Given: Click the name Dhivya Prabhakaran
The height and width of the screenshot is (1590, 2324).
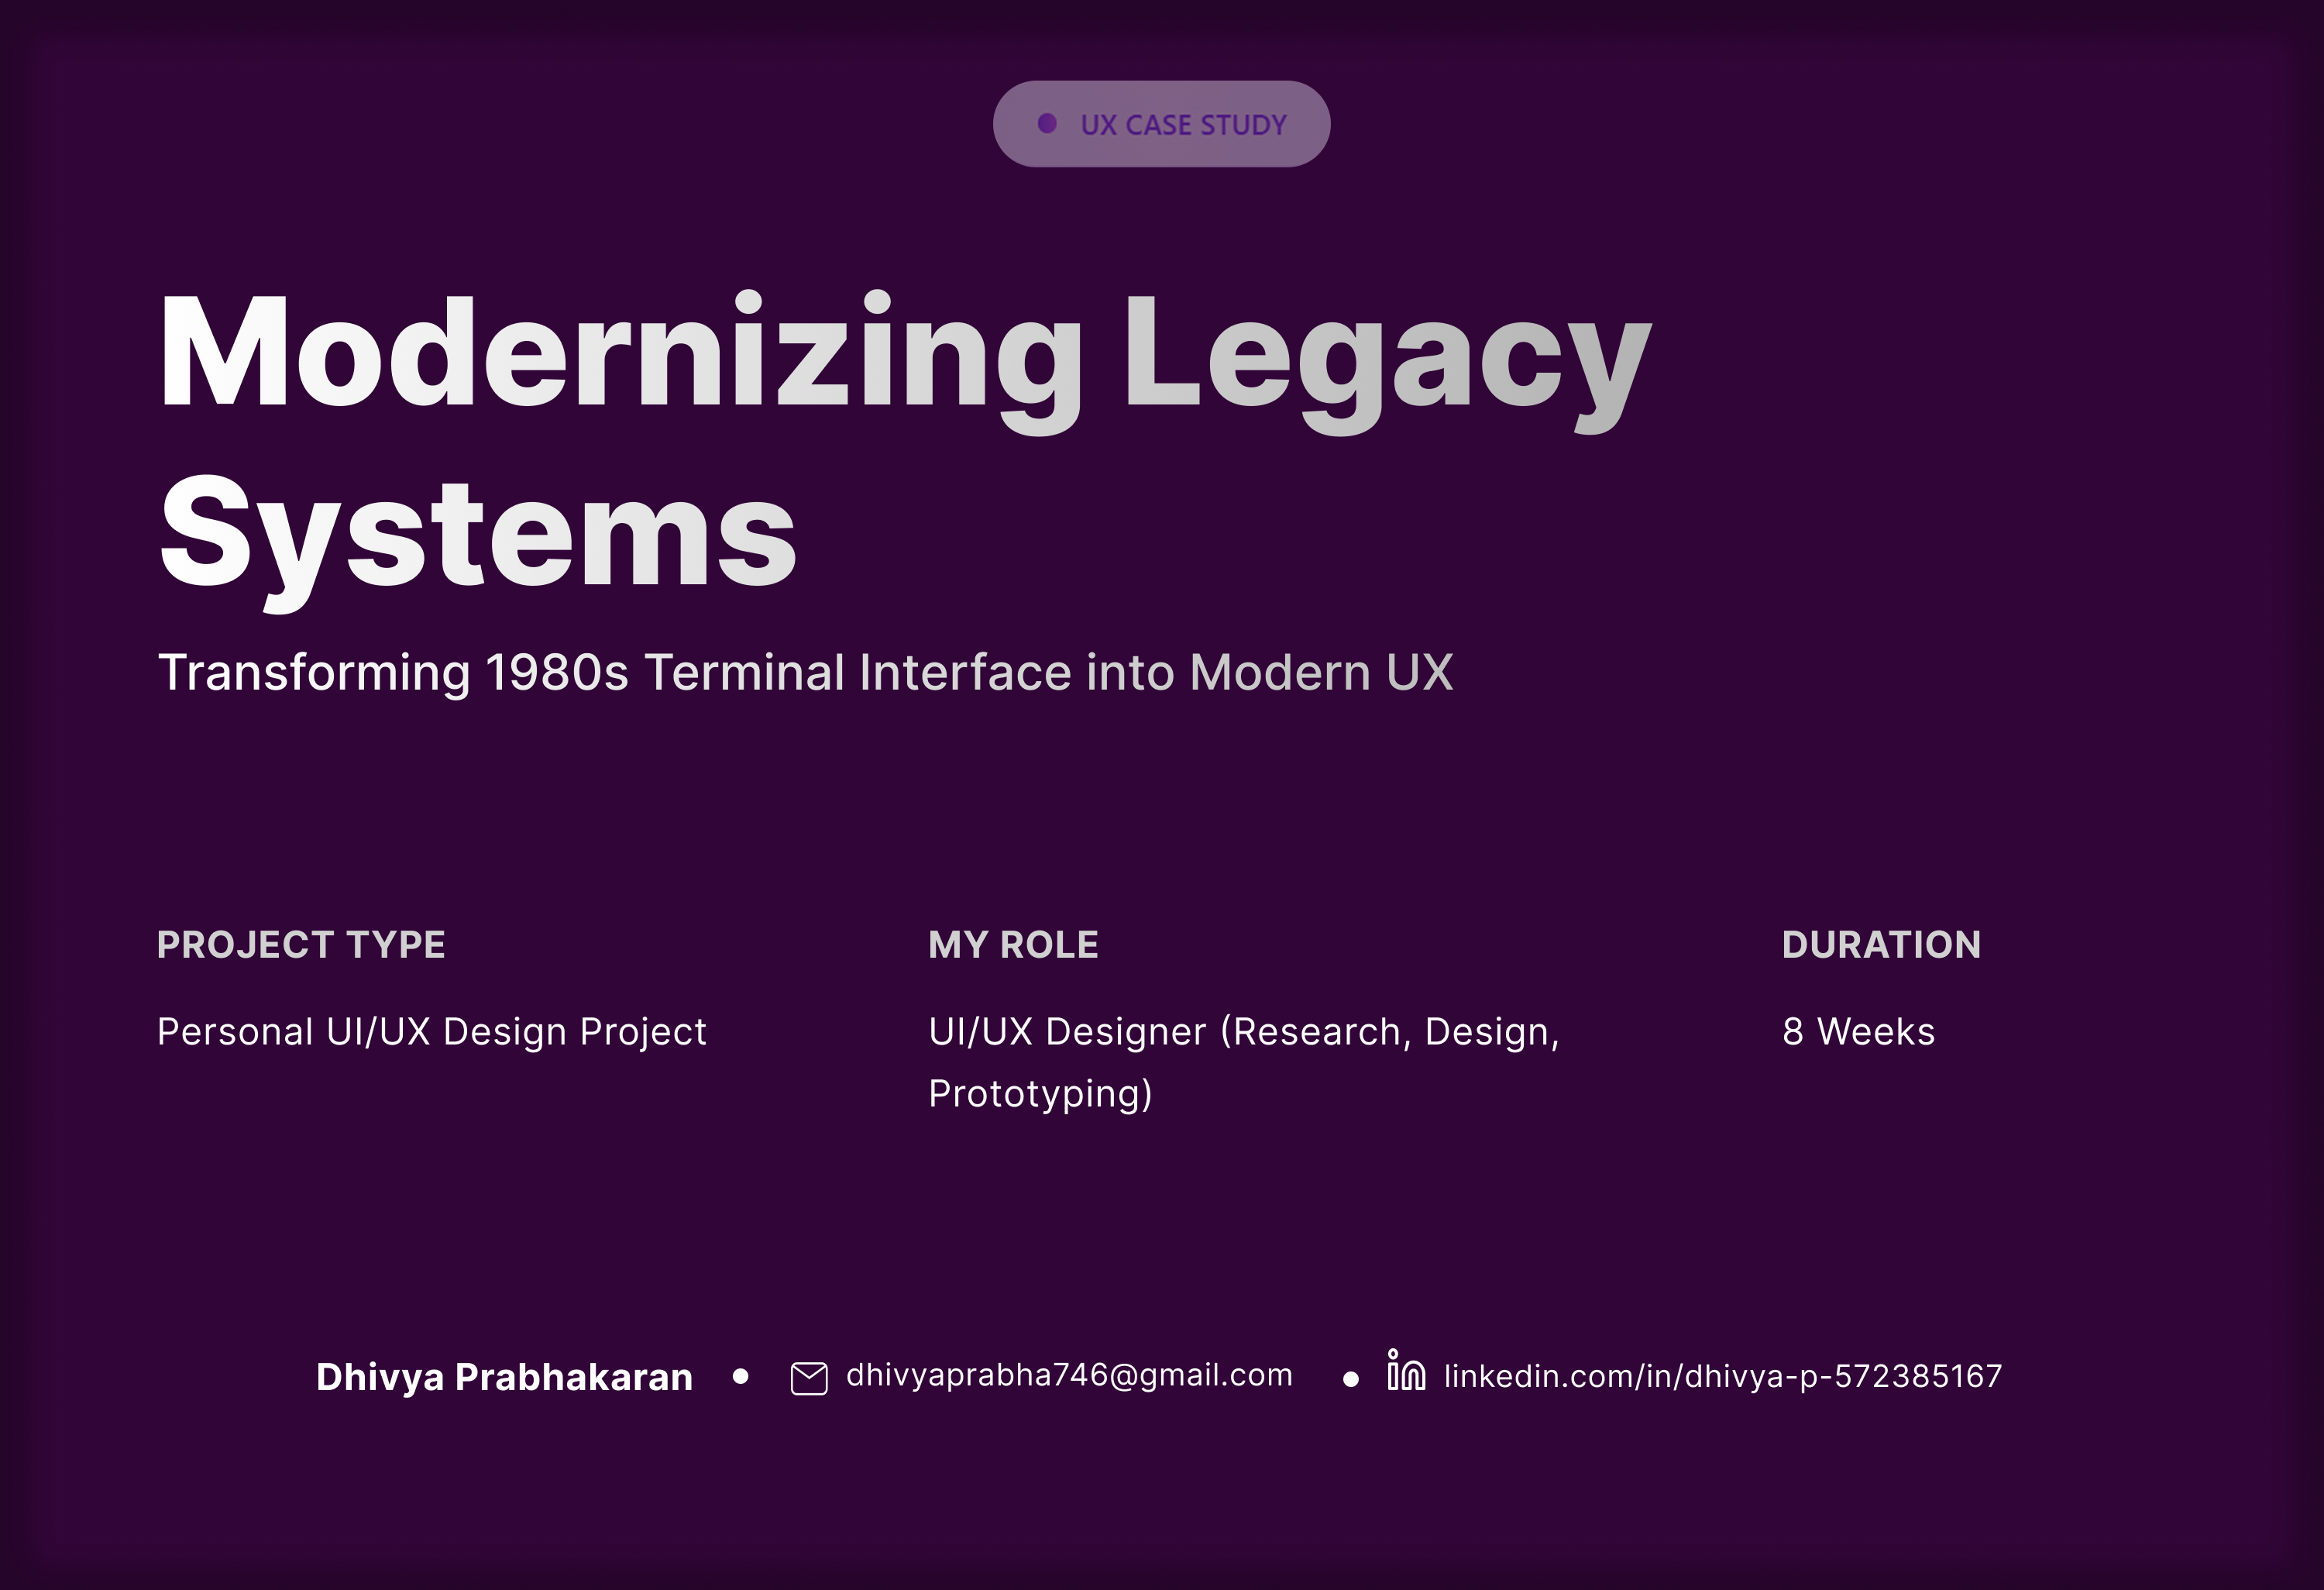Looking at the screenshot, I should point(504,1378).
